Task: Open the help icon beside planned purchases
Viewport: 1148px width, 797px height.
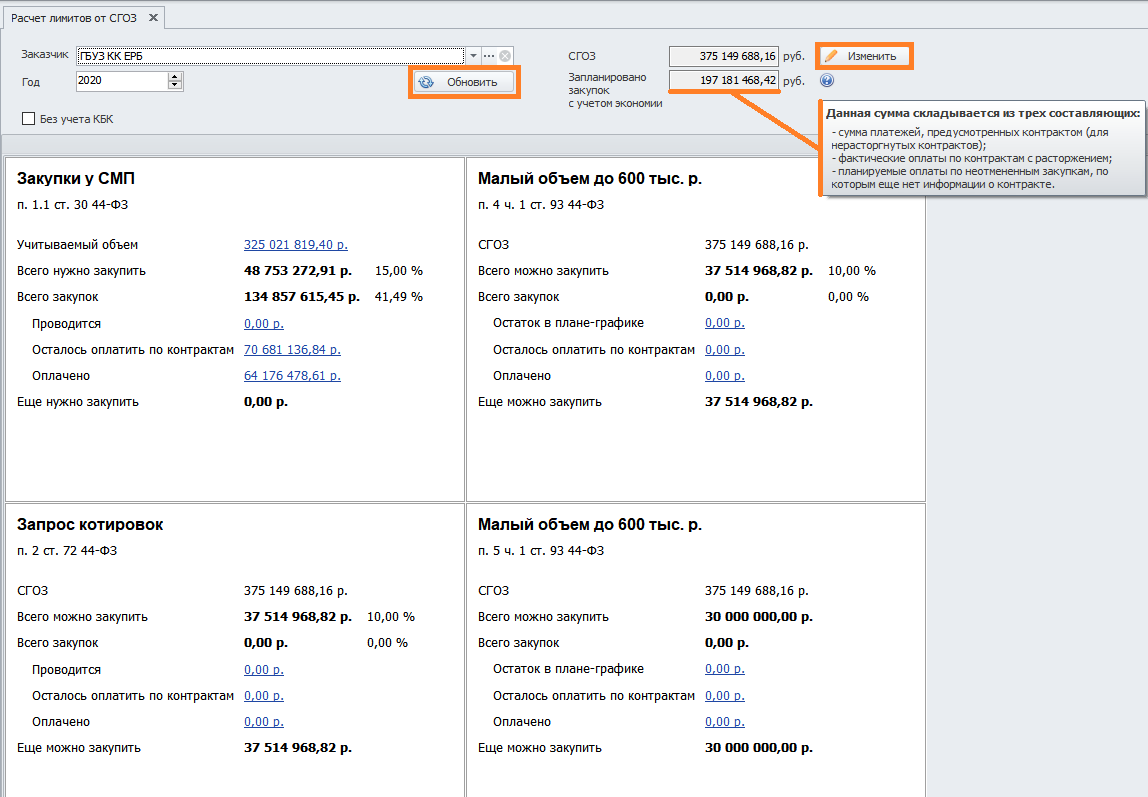Action: [x=827, y=81]
